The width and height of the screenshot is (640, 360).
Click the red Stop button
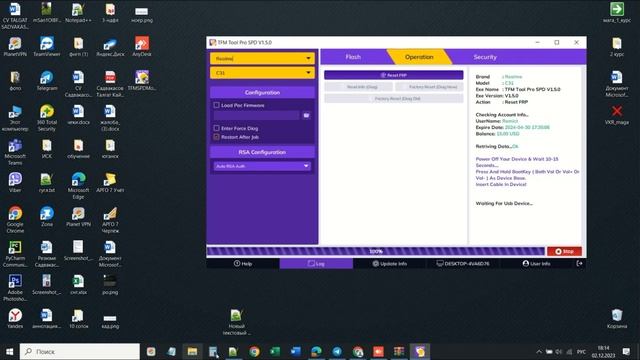(x=564, y=251)
